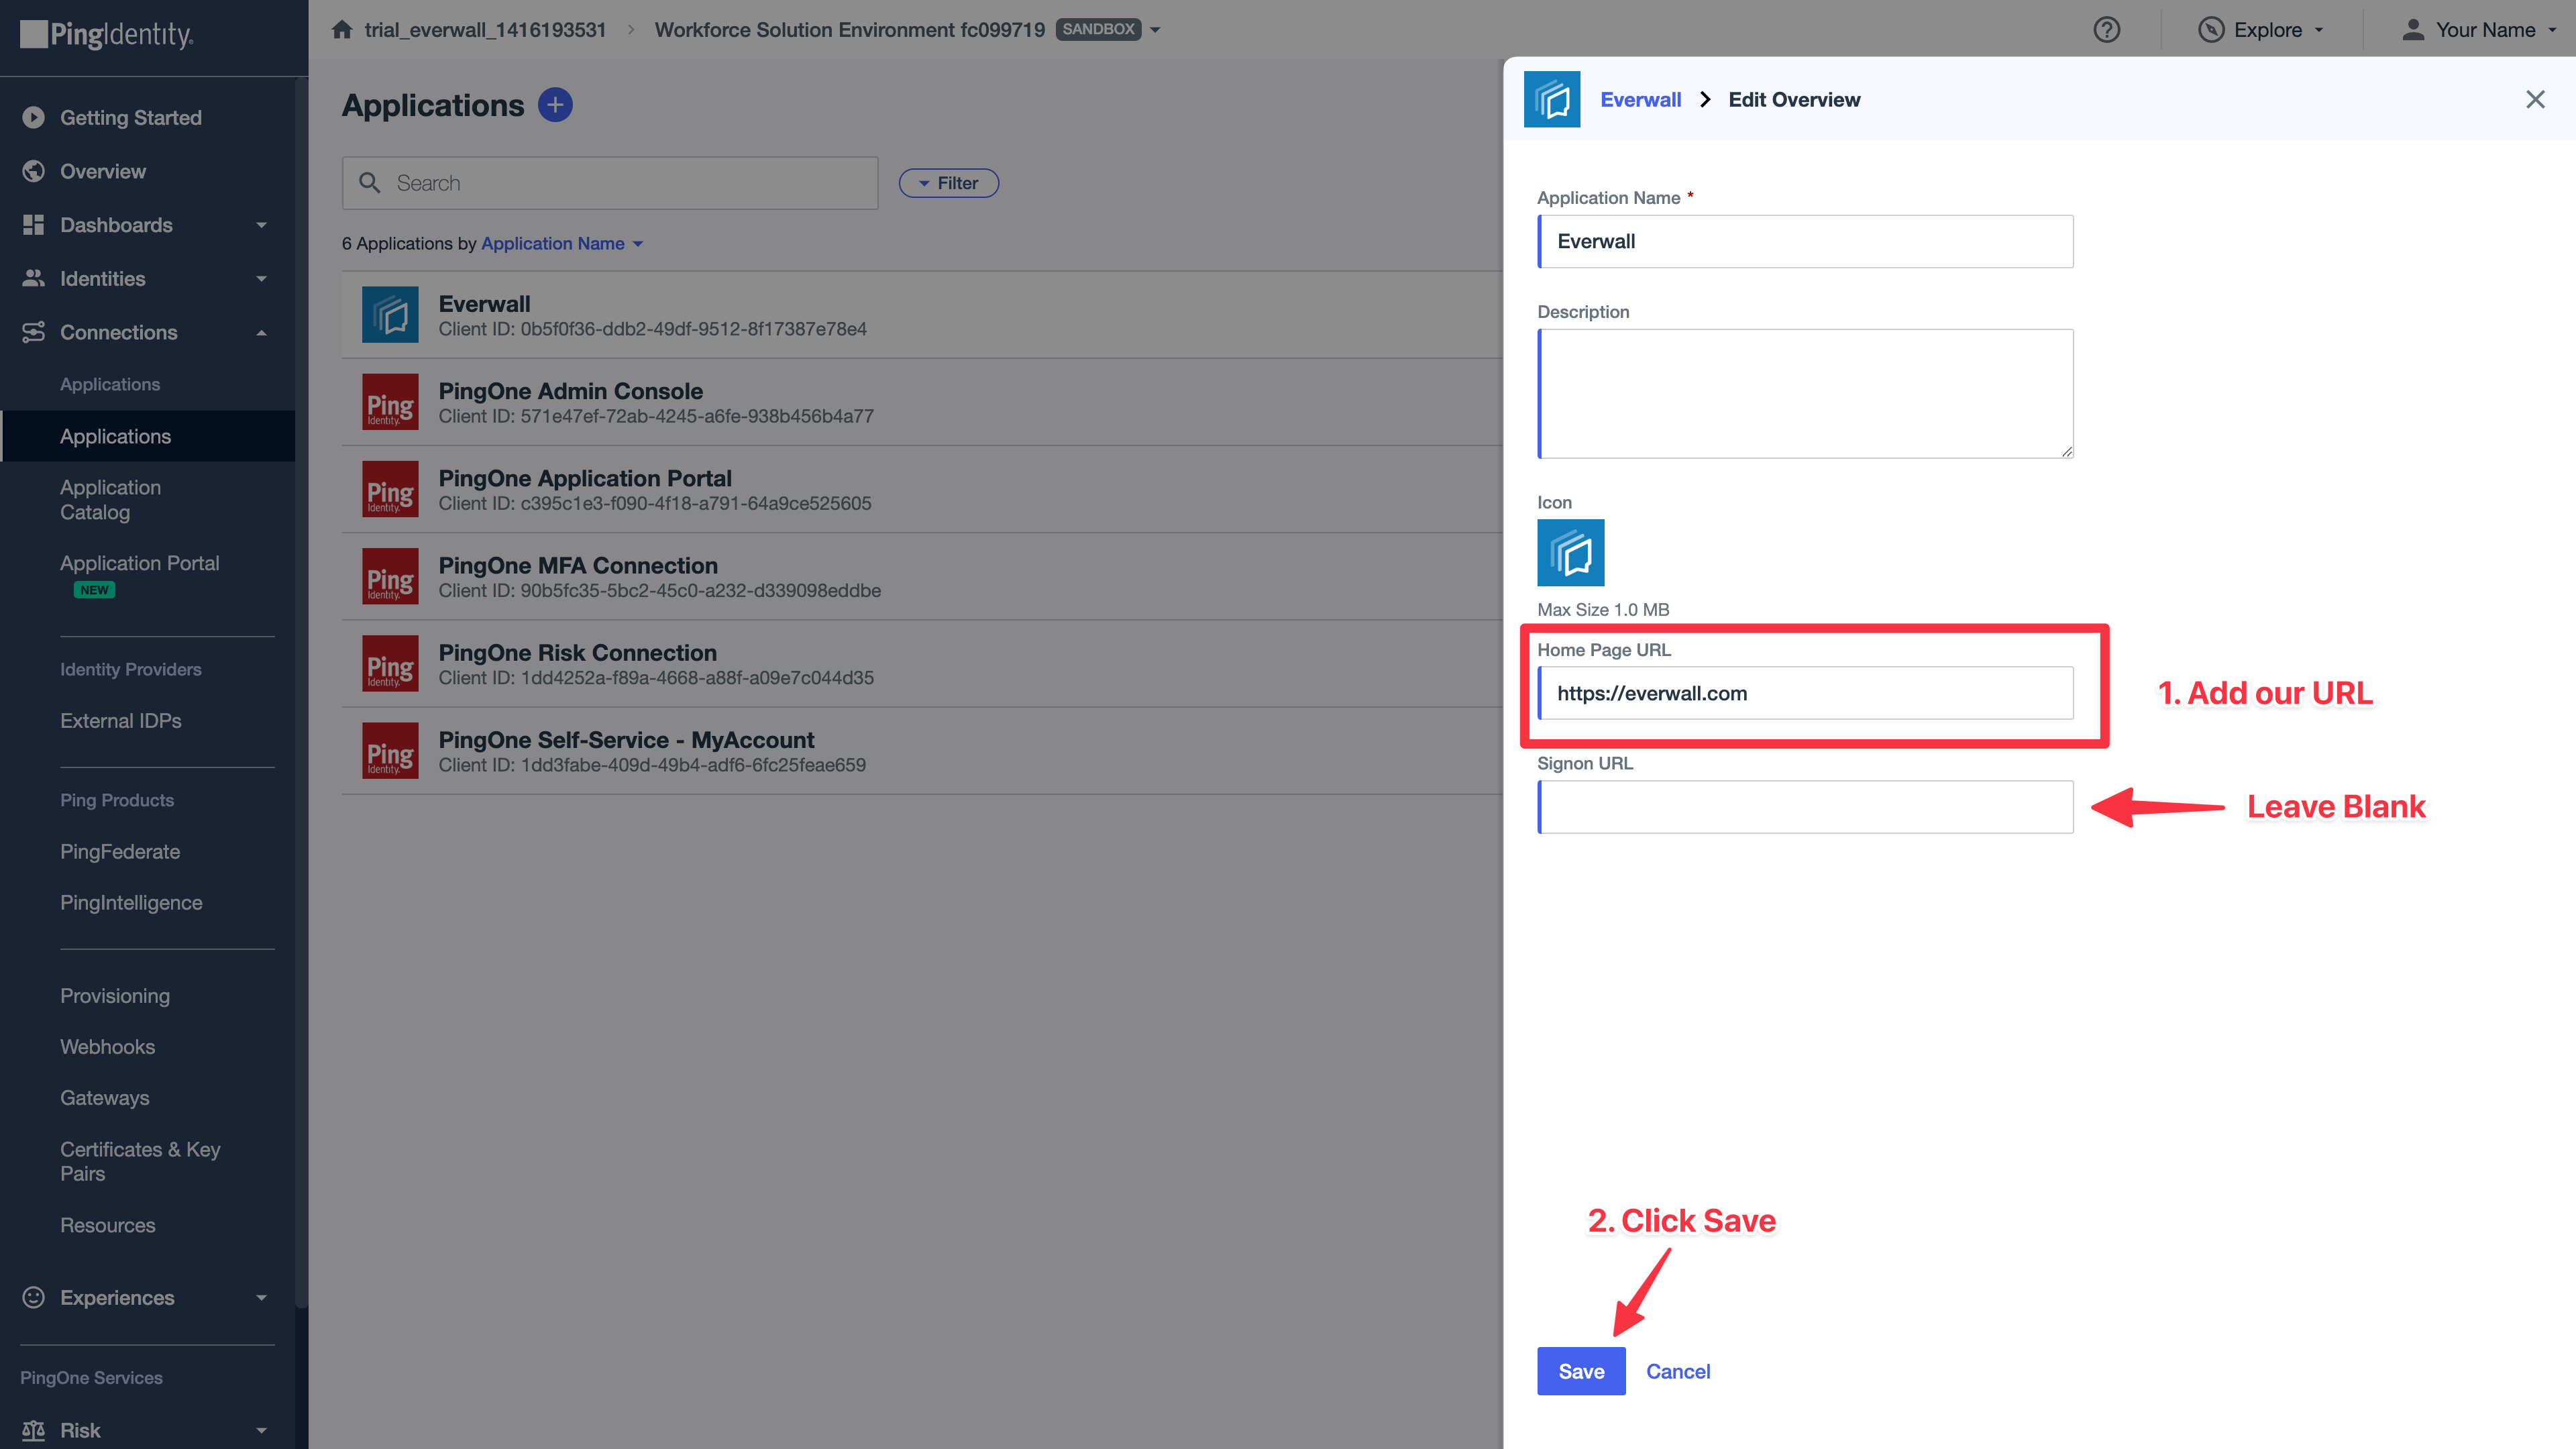
Task: Click the Connections icon in sidebar
Action: (x=33, y=332)
